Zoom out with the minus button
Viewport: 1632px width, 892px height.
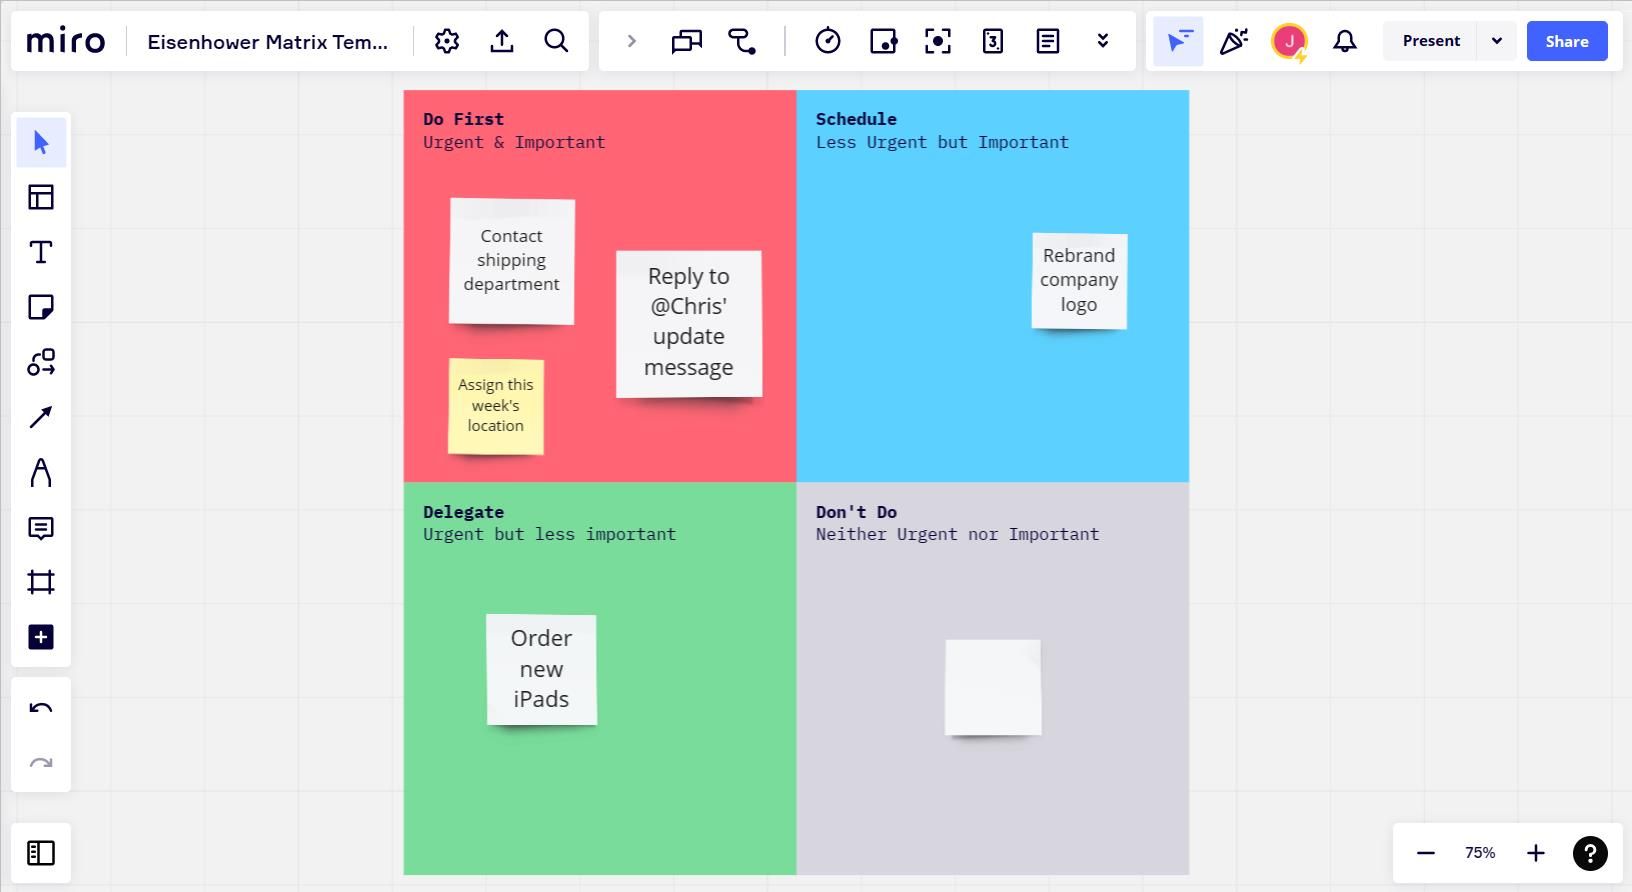pyautogui.click(x=1426, y=853)
